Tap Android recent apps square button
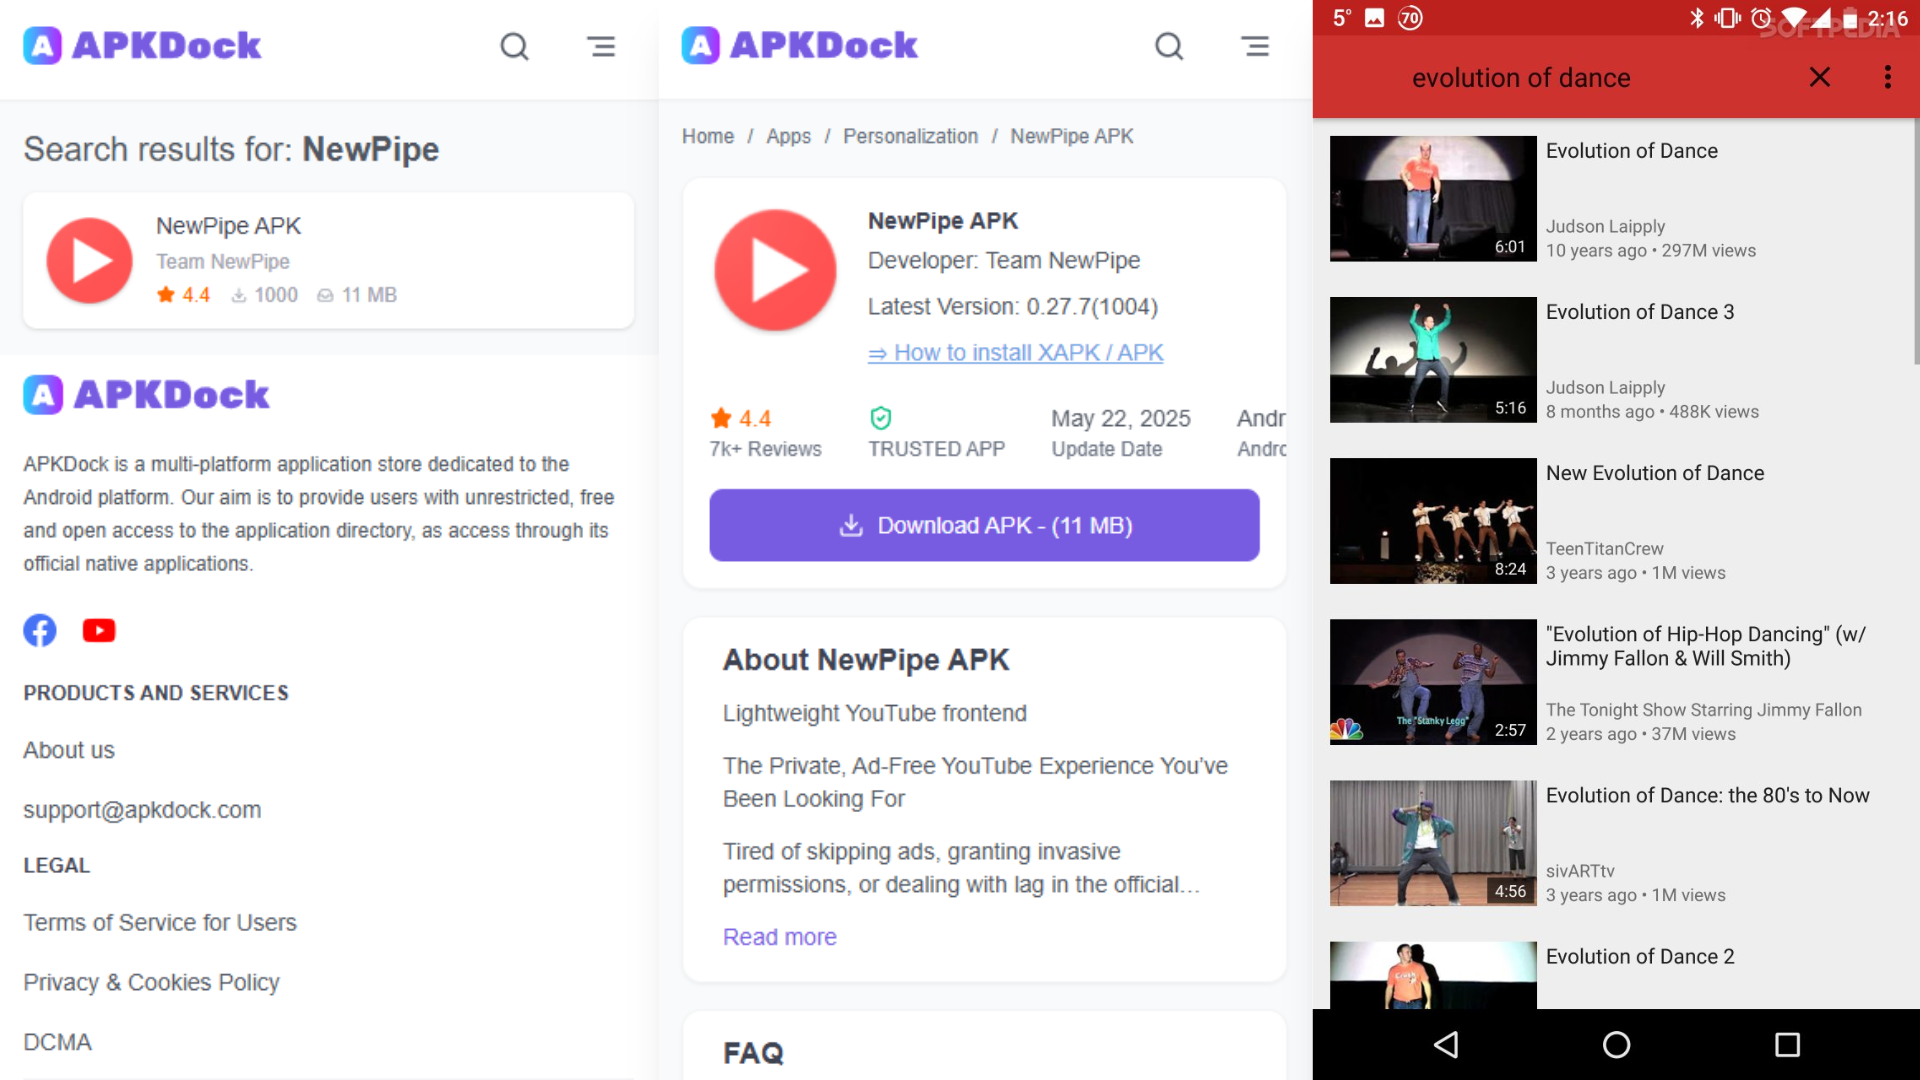The image size is (1920, 1080). pyautogui.click(x=1787, y=1045)
